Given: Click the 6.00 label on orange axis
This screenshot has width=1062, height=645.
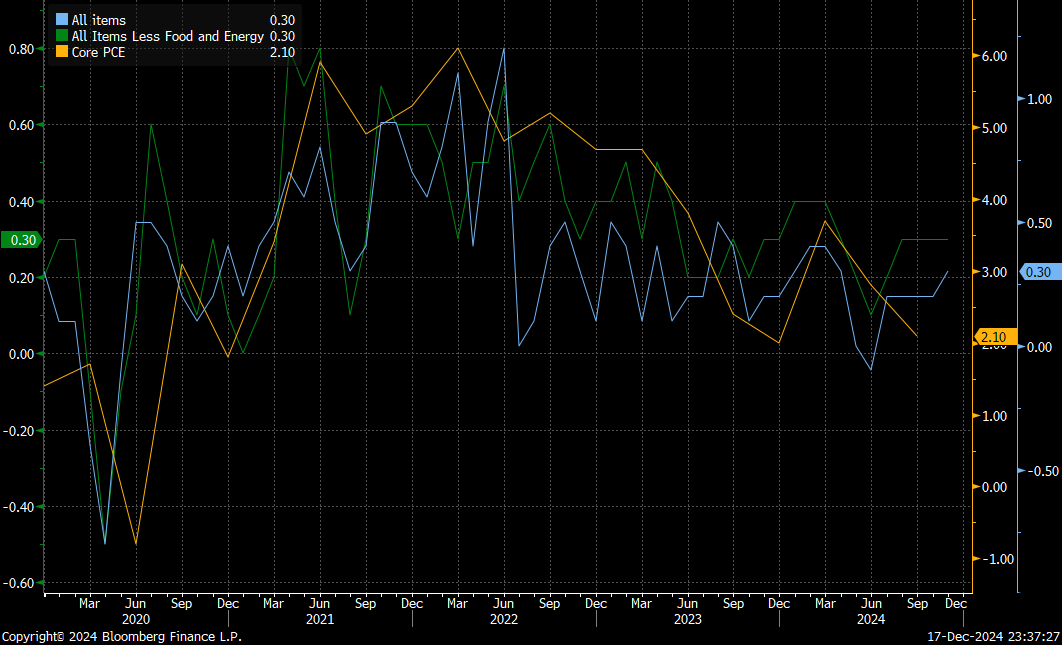Looking at the screenshot, I should coord(993,57).
